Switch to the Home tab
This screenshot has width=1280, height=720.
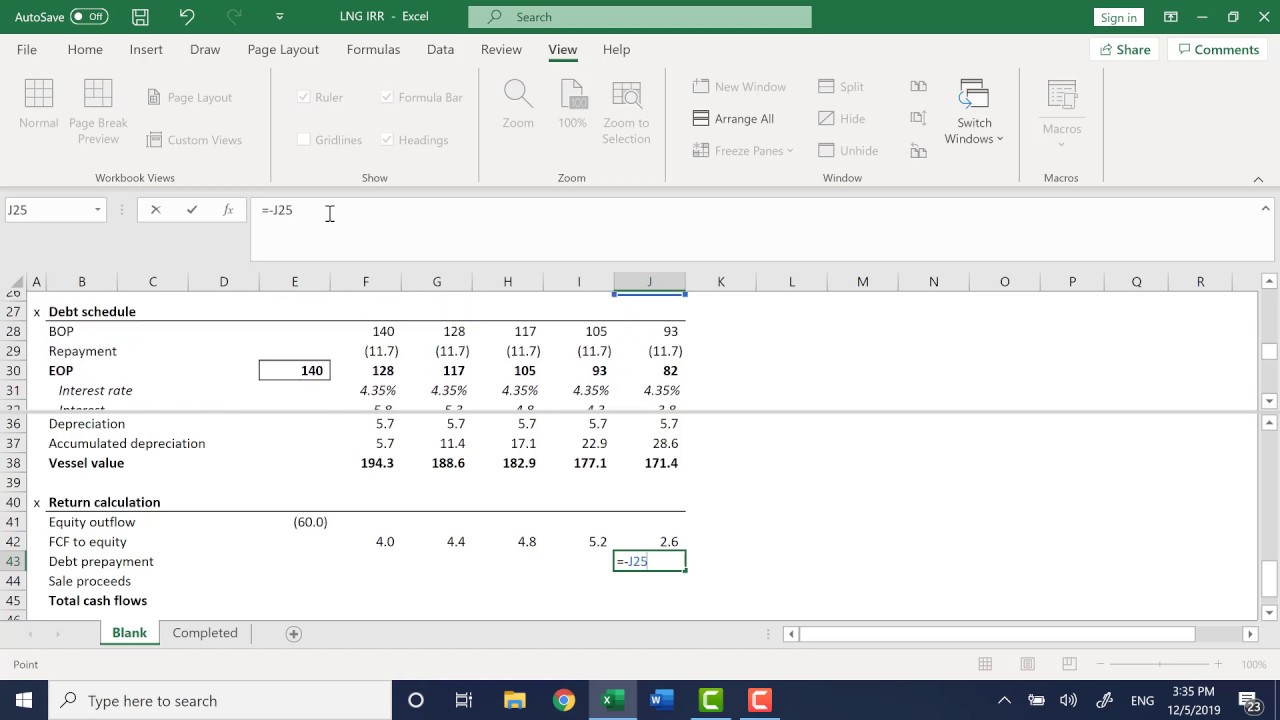coord(85,49)
